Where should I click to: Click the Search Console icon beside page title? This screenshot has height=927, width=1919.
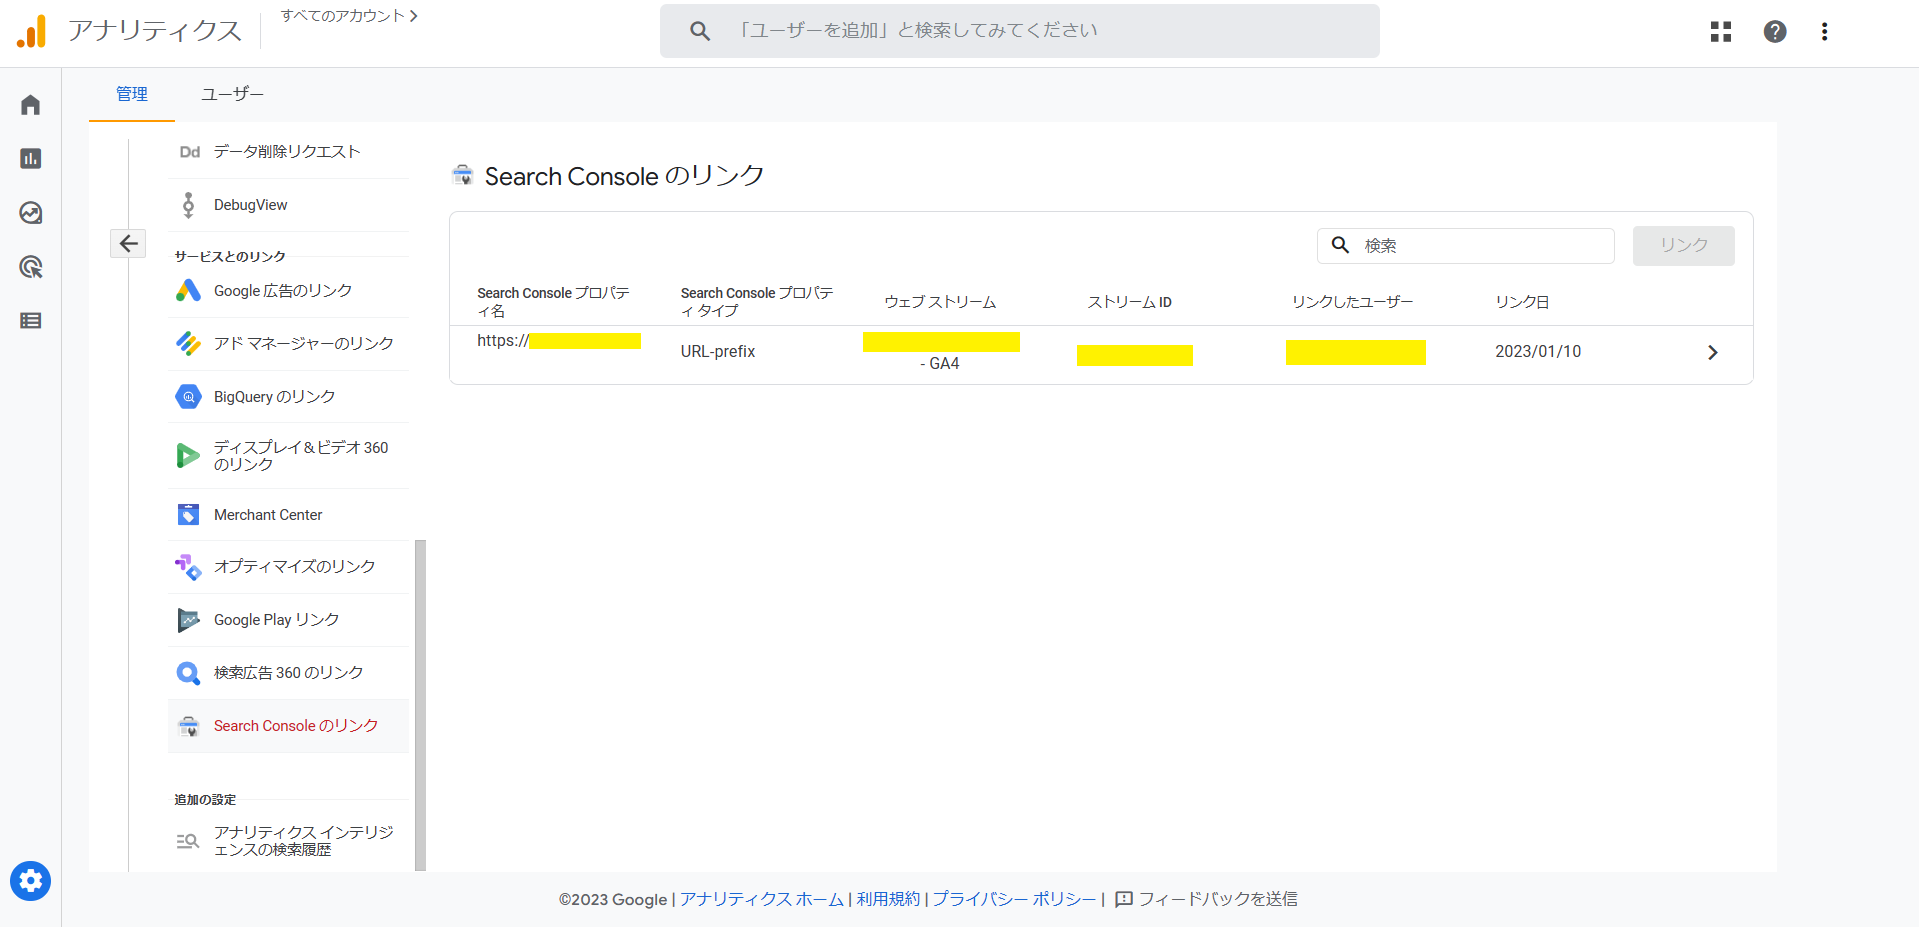click(463, 176)
